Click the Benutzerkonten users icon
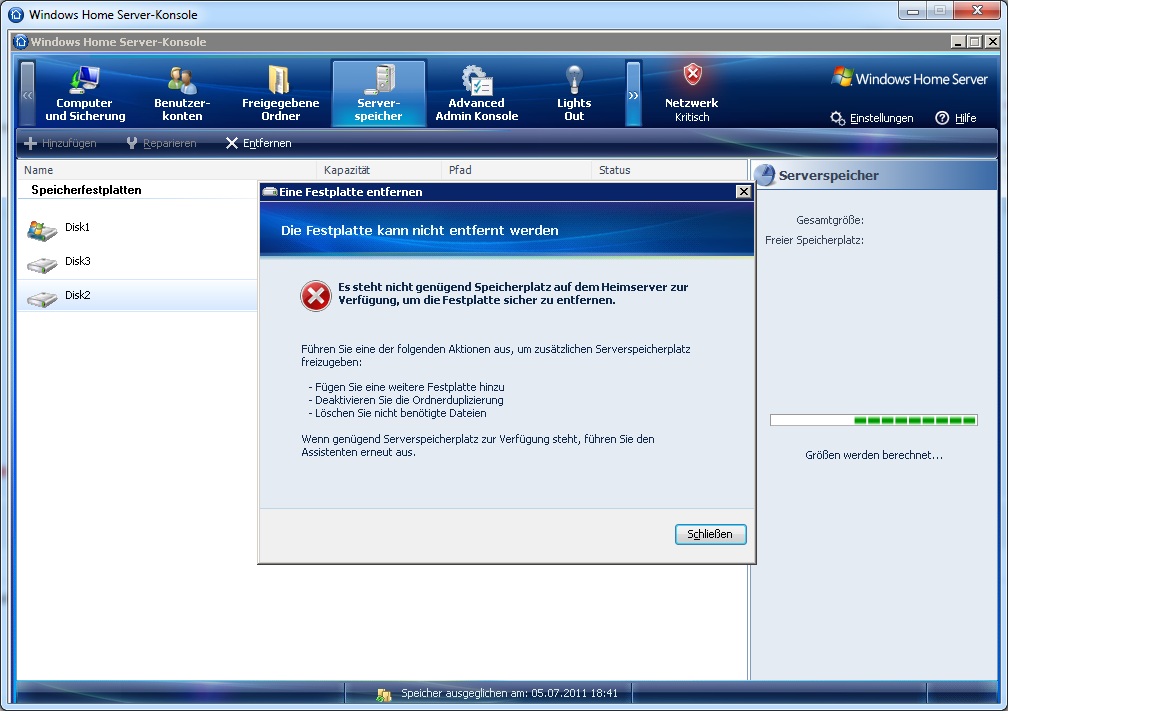This screenshot has width=1152, height=720. coord(181,79)
